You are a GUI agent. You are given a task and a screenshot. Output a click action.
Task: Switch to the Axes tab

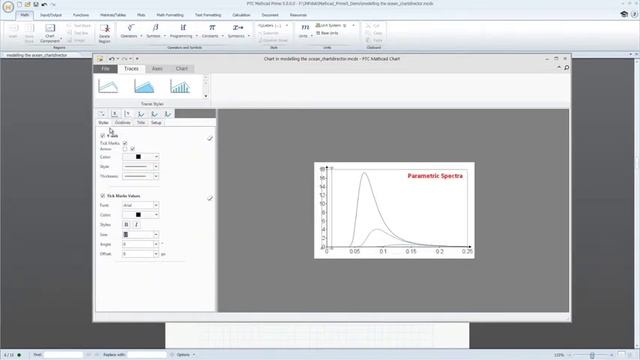[157, 69]
